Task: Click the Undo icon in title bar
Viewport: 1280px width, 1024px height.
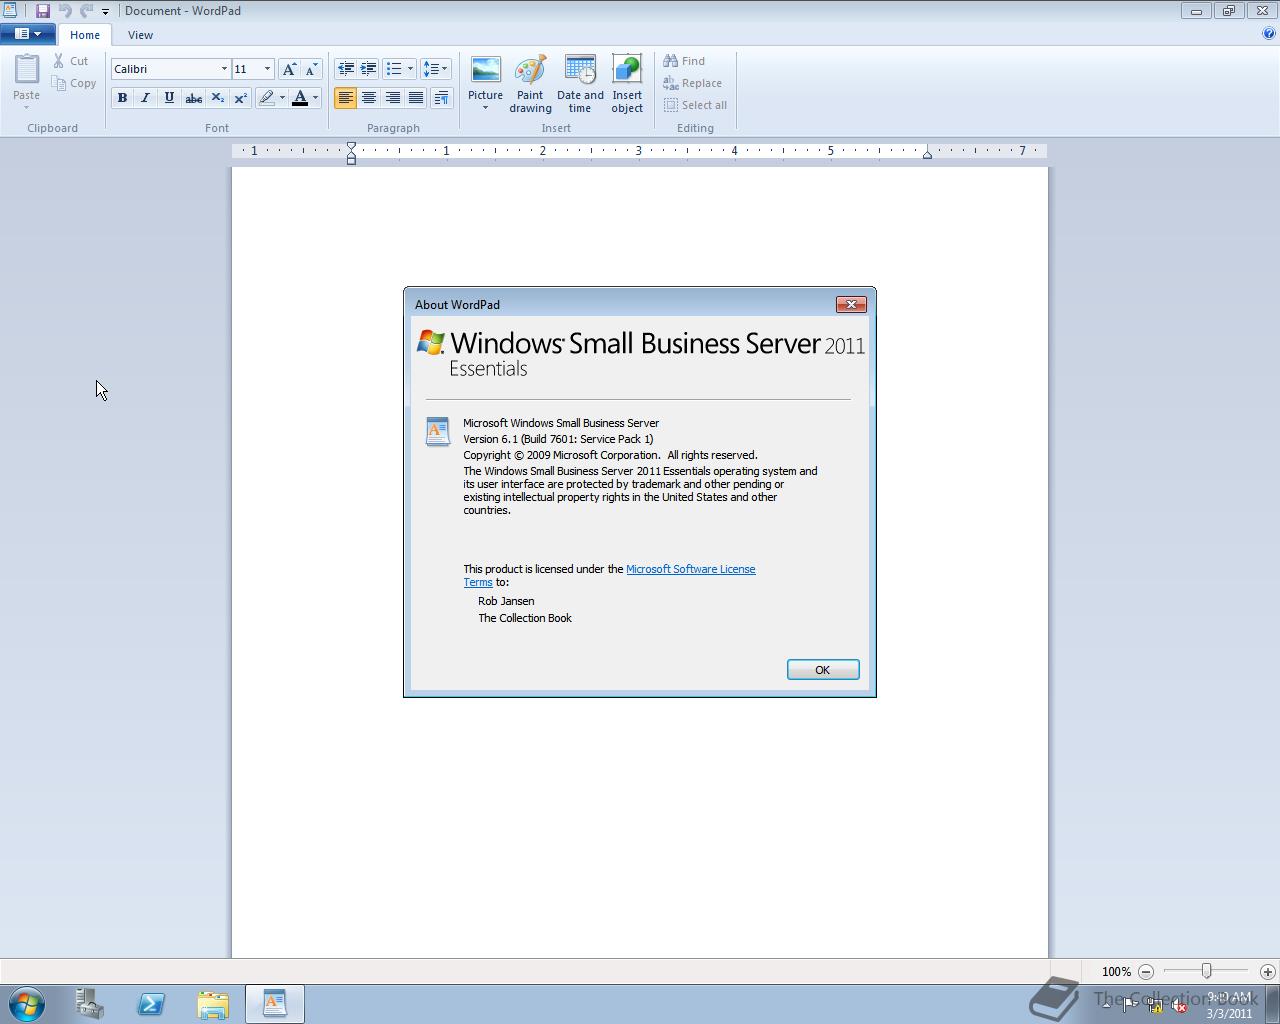Action: click(65, 11)
